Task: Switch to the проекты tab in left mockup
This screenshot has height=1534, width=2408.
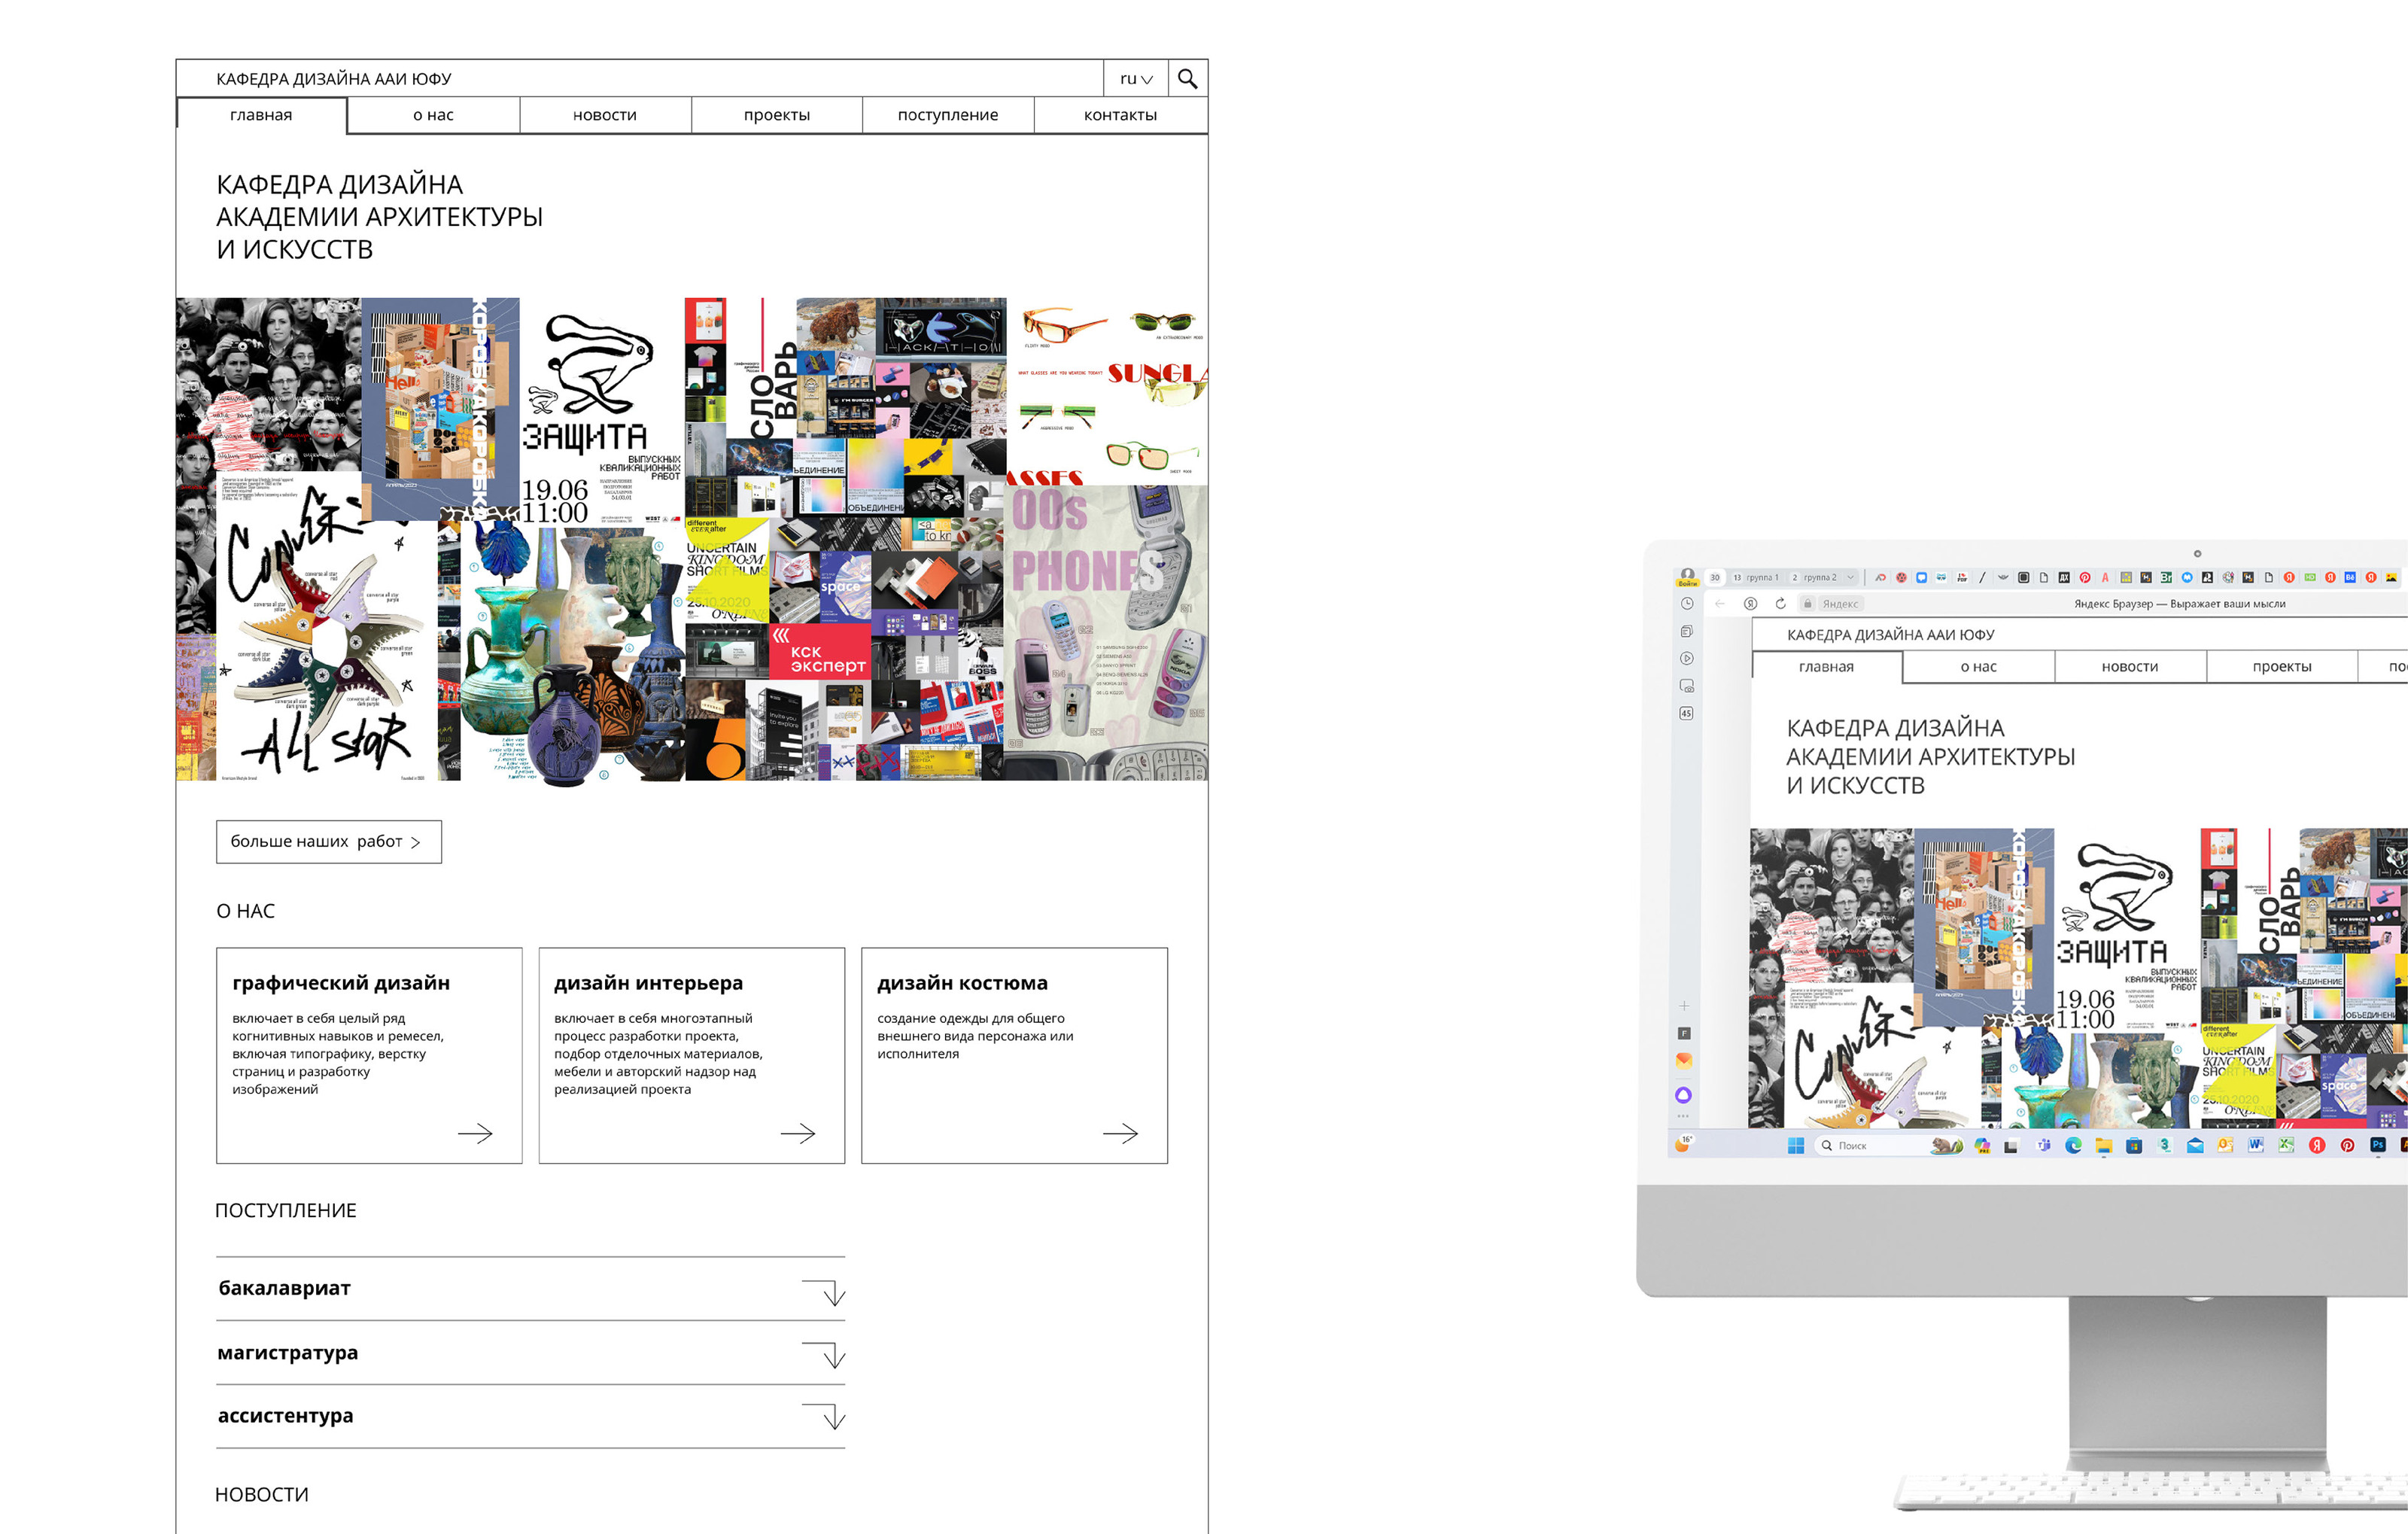Action: pyautogui.click(x=776, y=115)
